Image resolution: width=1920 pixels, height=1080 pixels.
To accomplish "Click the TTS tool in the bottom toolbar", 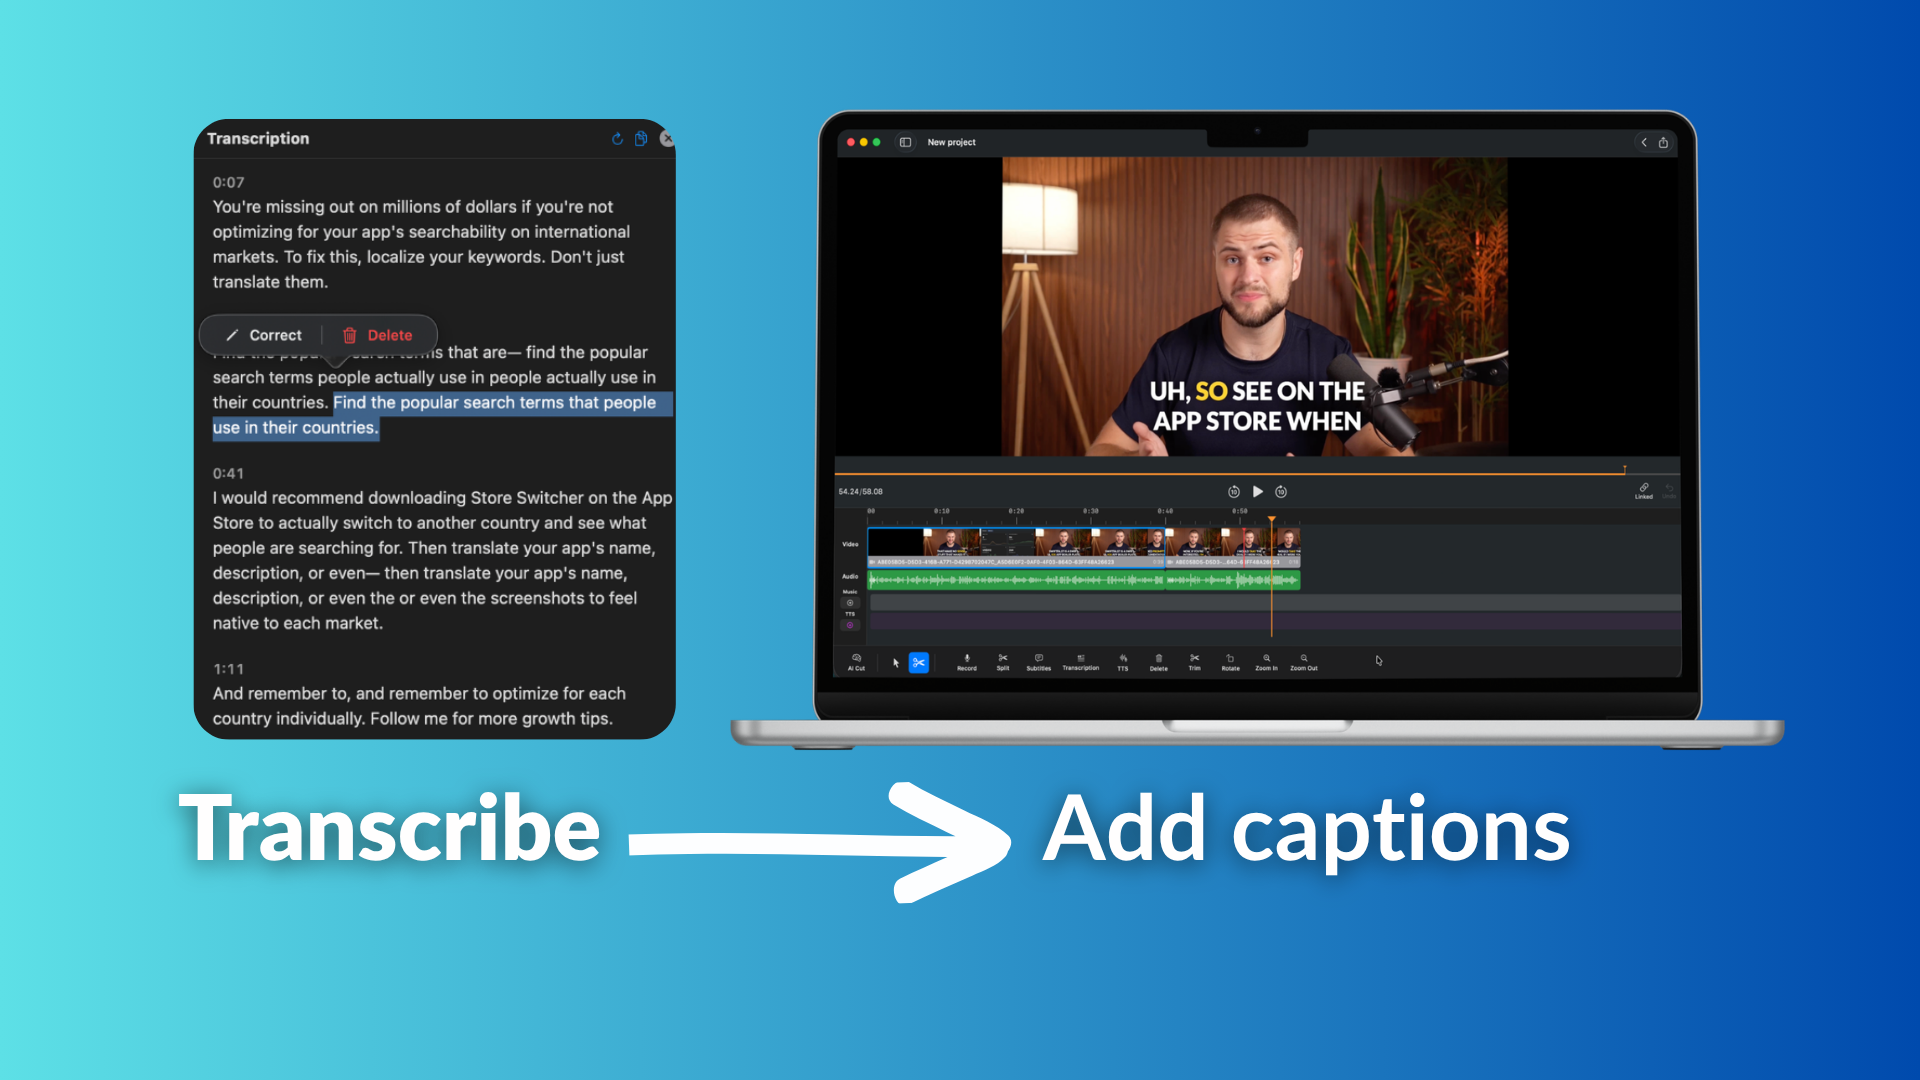I will pos(1123,662).
